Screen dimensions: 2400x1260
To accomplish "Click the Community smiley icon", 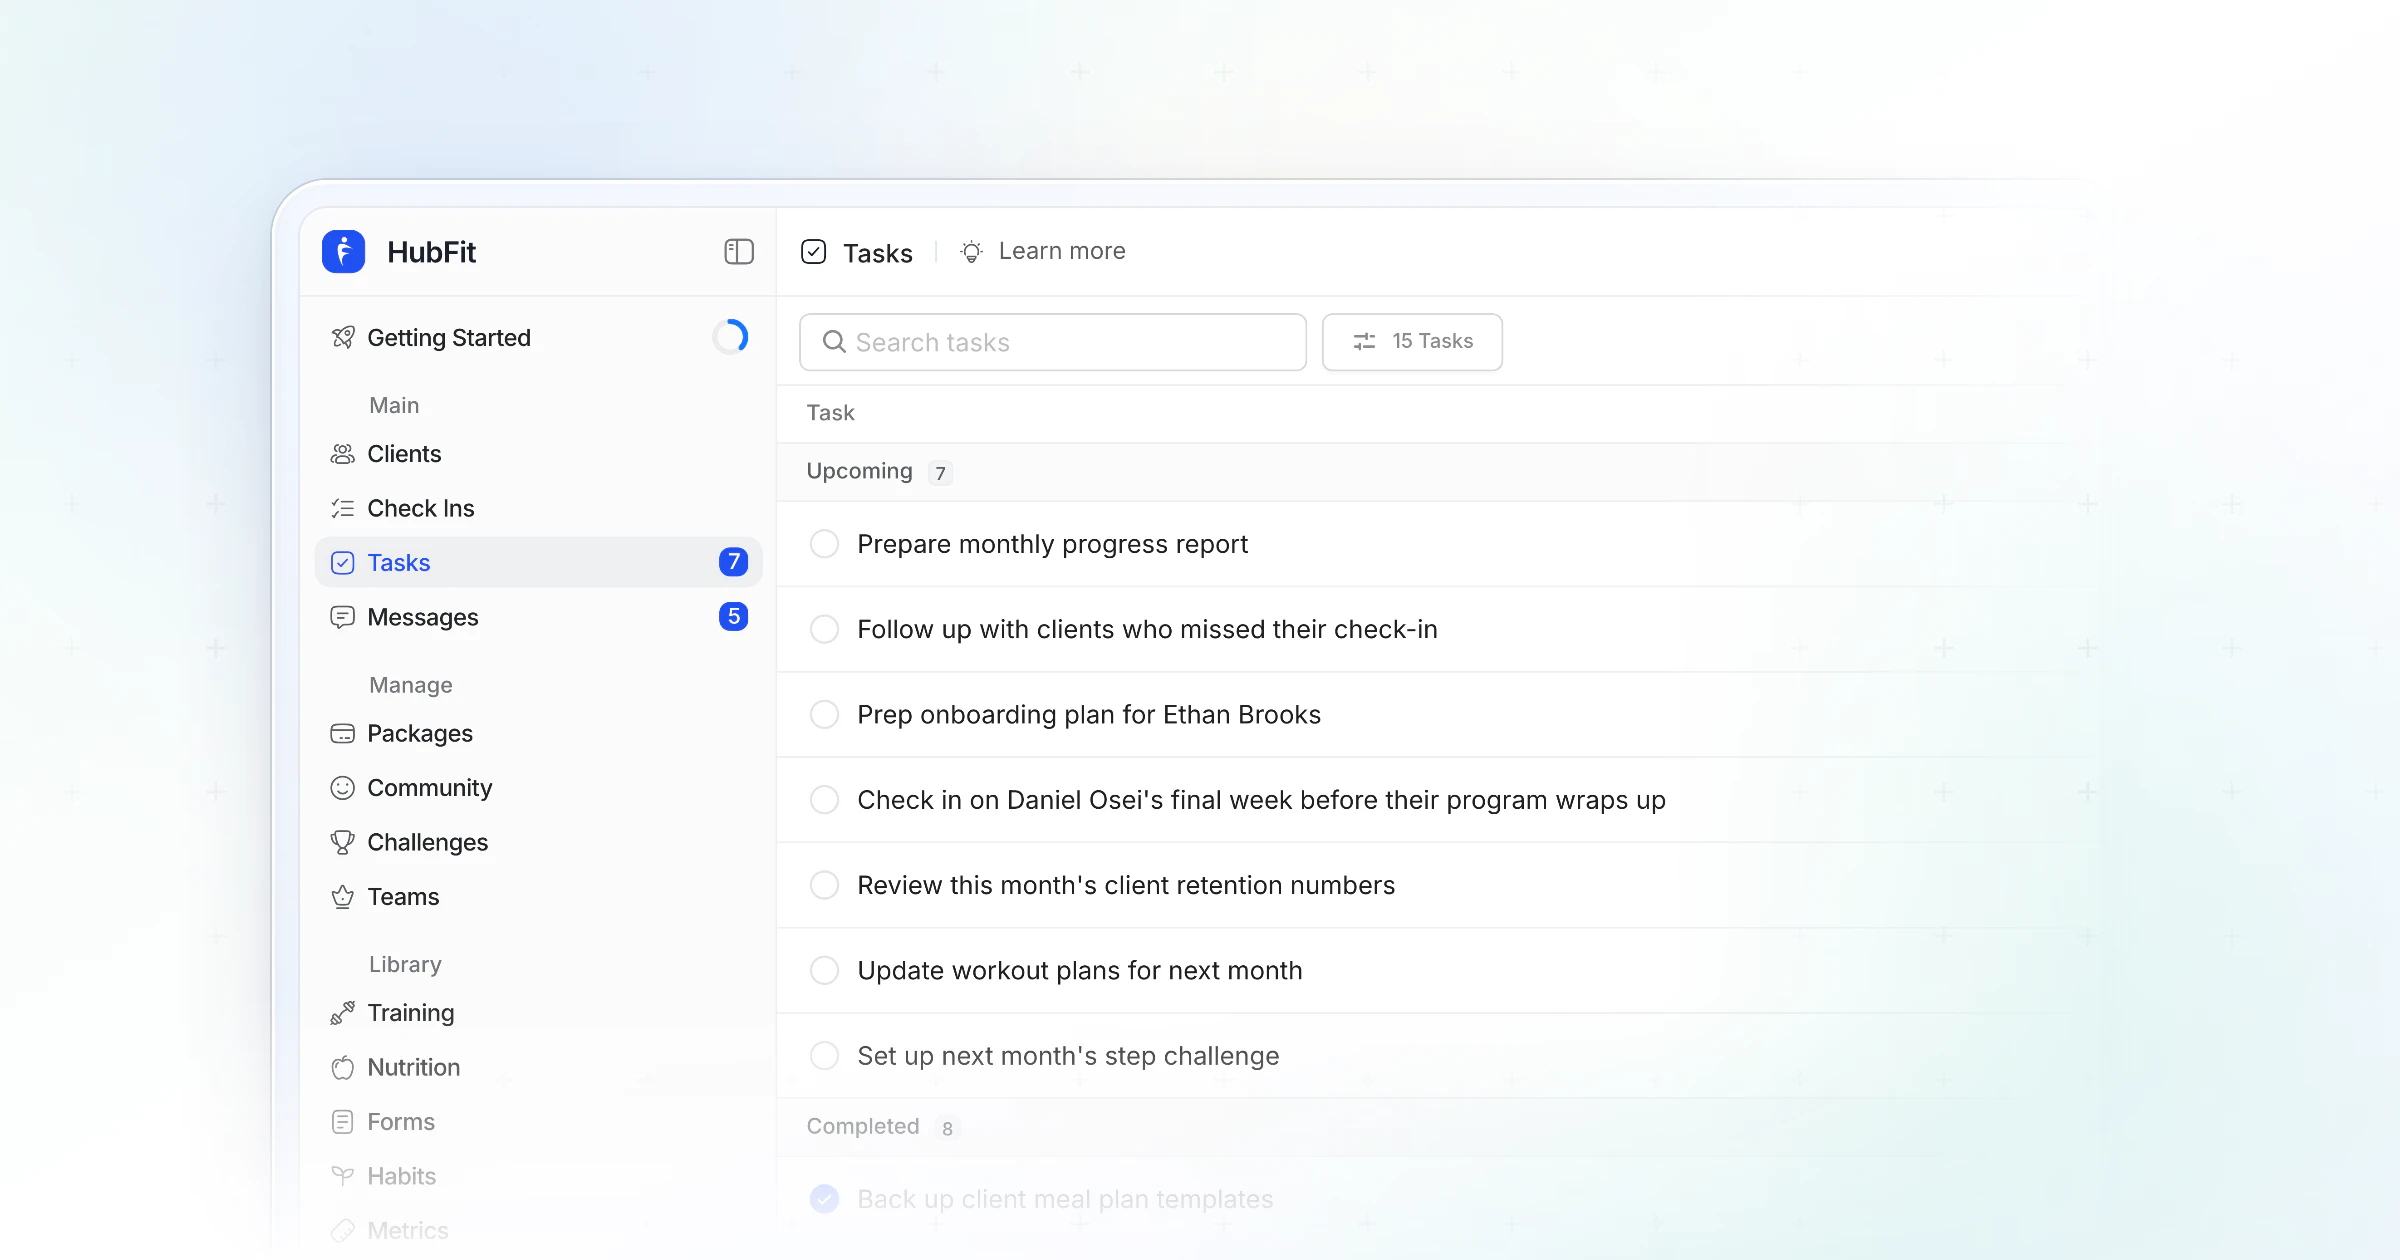I will click(343, 788).
